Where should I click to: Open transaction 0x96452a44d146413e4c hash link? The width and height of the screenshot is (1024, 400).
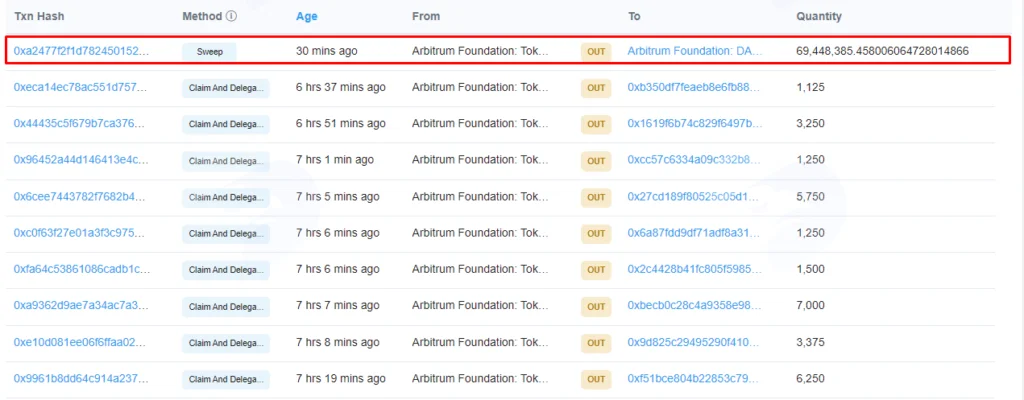click(81, 159)
